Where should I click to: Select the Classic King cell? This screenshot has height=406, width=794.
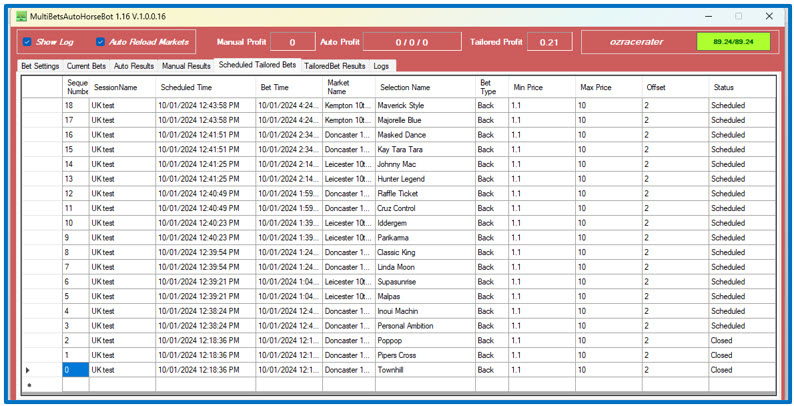pos(425,252)
